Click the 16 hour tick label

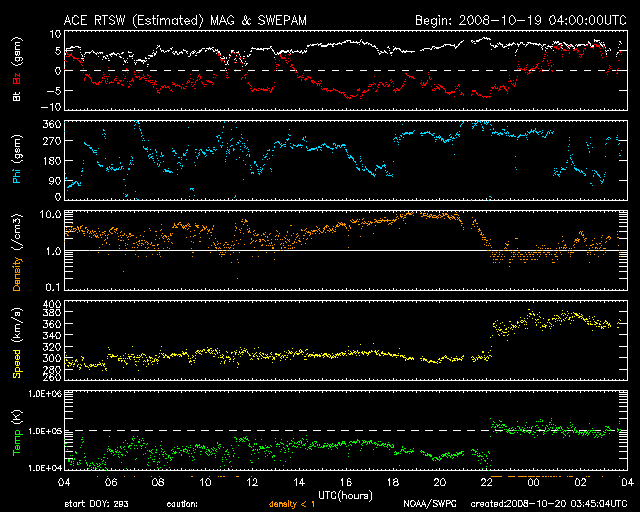[x=346, y=483]
